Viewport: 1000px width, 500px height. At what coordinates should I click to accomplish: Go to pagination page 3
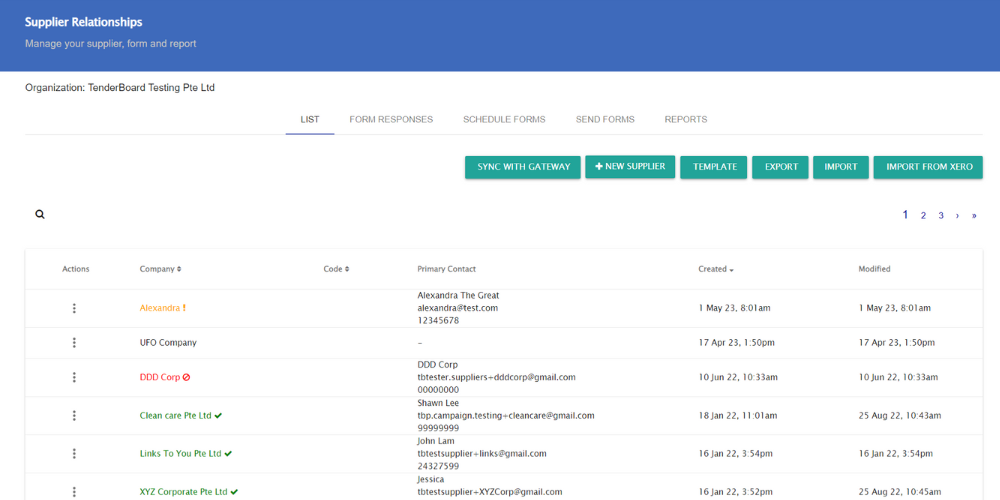[x=941, y=216]
